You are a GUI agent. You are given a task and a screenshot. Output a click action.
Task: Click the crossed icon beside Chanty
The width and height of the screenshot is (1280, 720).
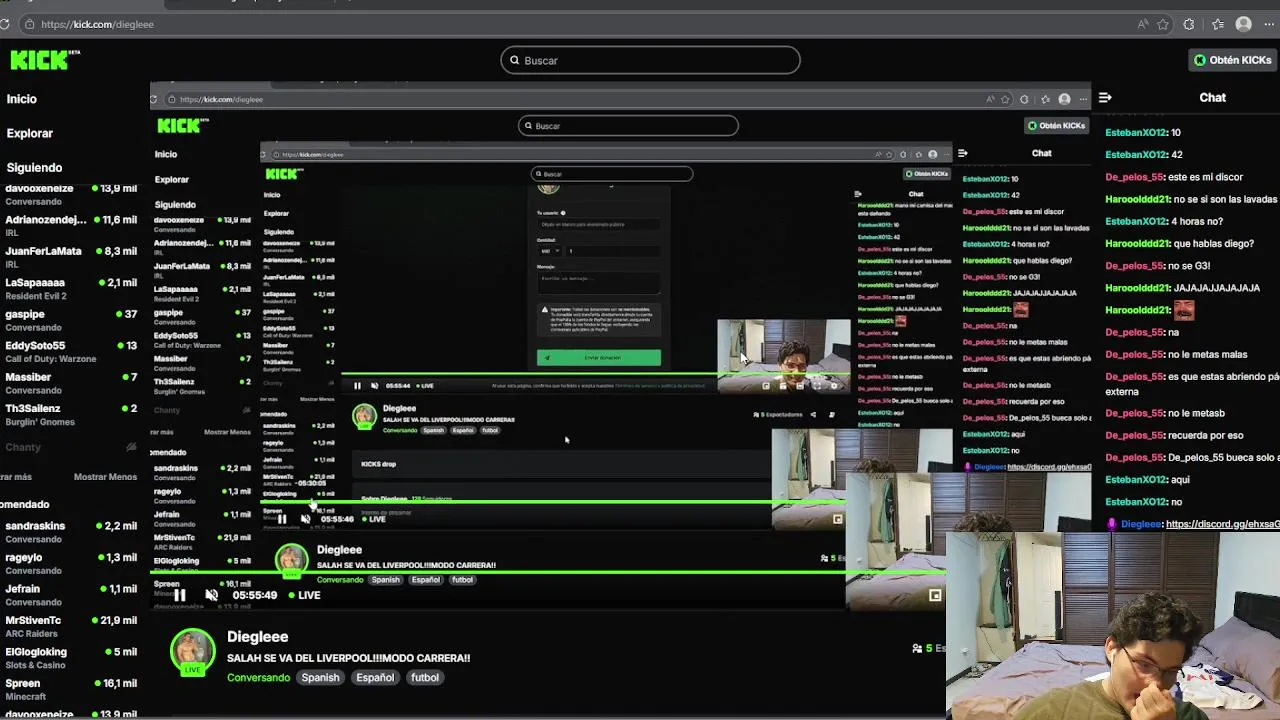[x=130, y=447]
